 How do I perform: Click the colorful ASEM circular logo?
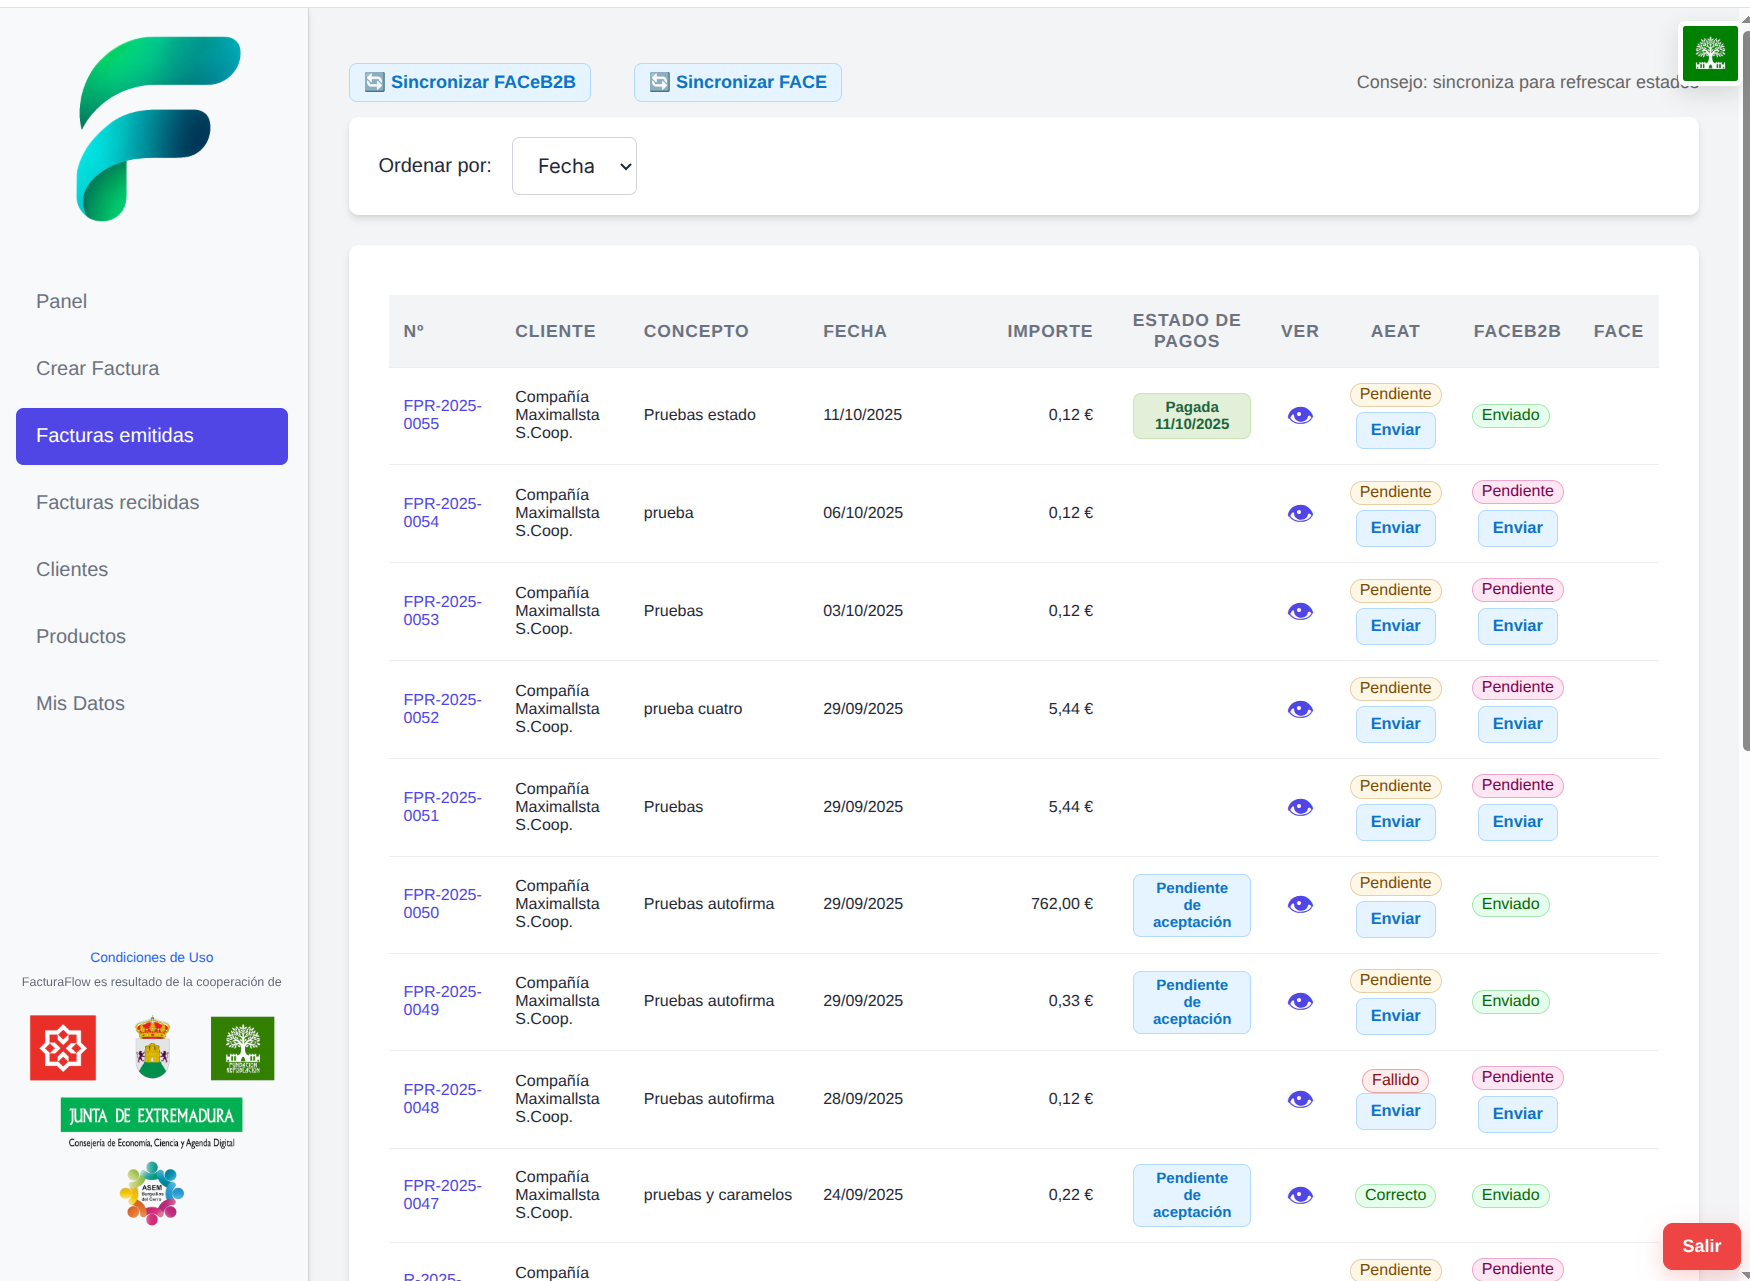(152, 1193)
